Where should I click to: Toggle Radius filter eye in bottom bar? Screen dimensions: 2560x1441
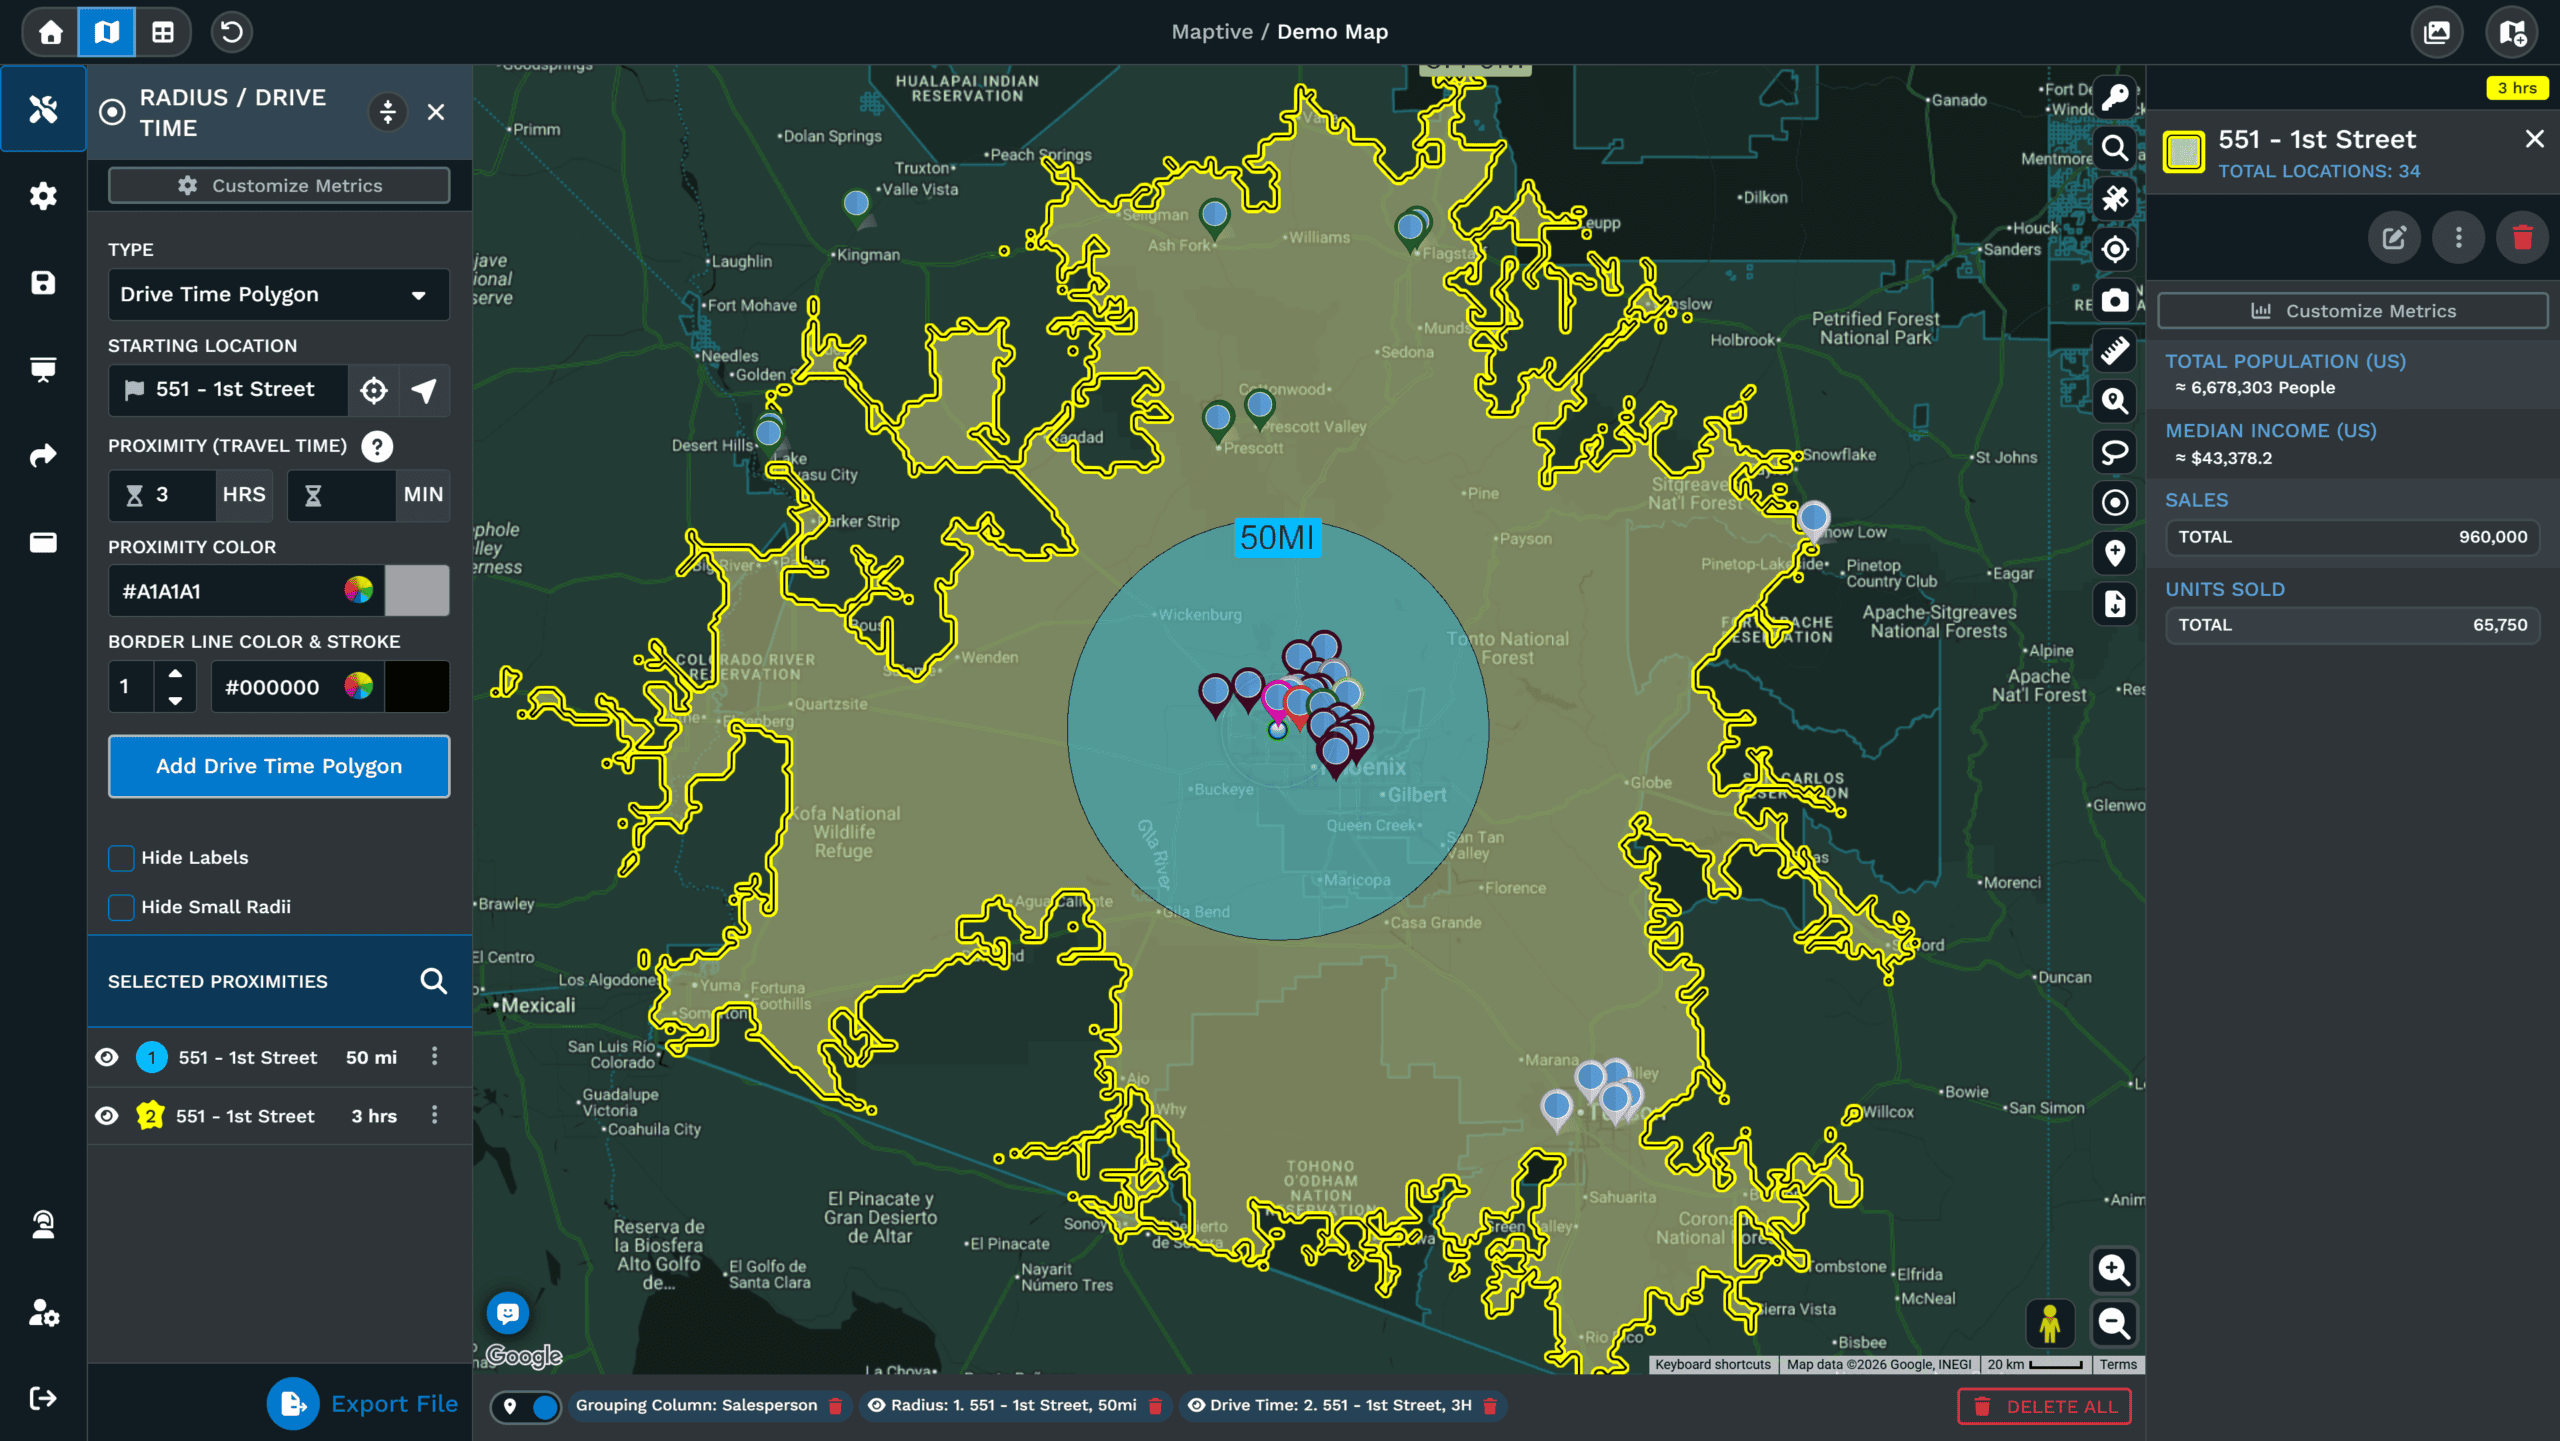[x=876, y=1405]
